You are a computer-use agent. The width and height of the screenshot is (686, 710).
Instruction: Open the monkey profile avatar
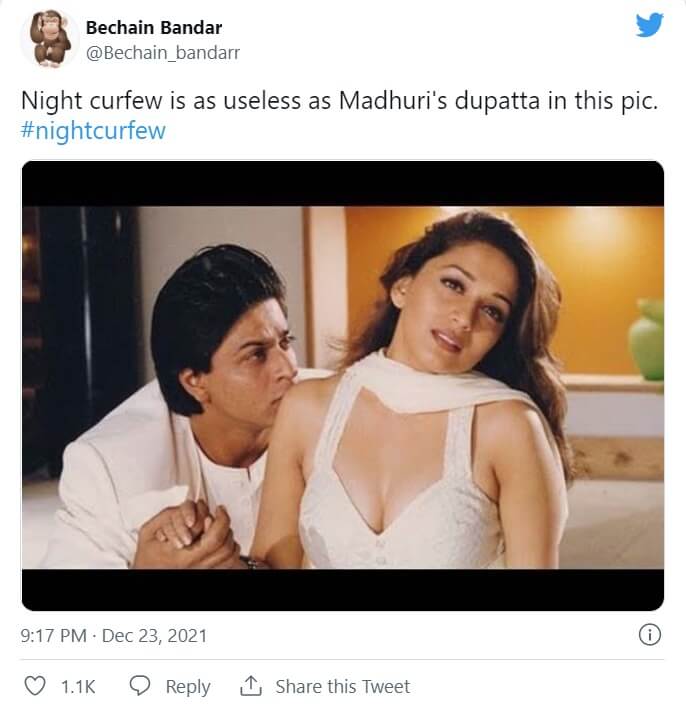click(x=46, y=39)
